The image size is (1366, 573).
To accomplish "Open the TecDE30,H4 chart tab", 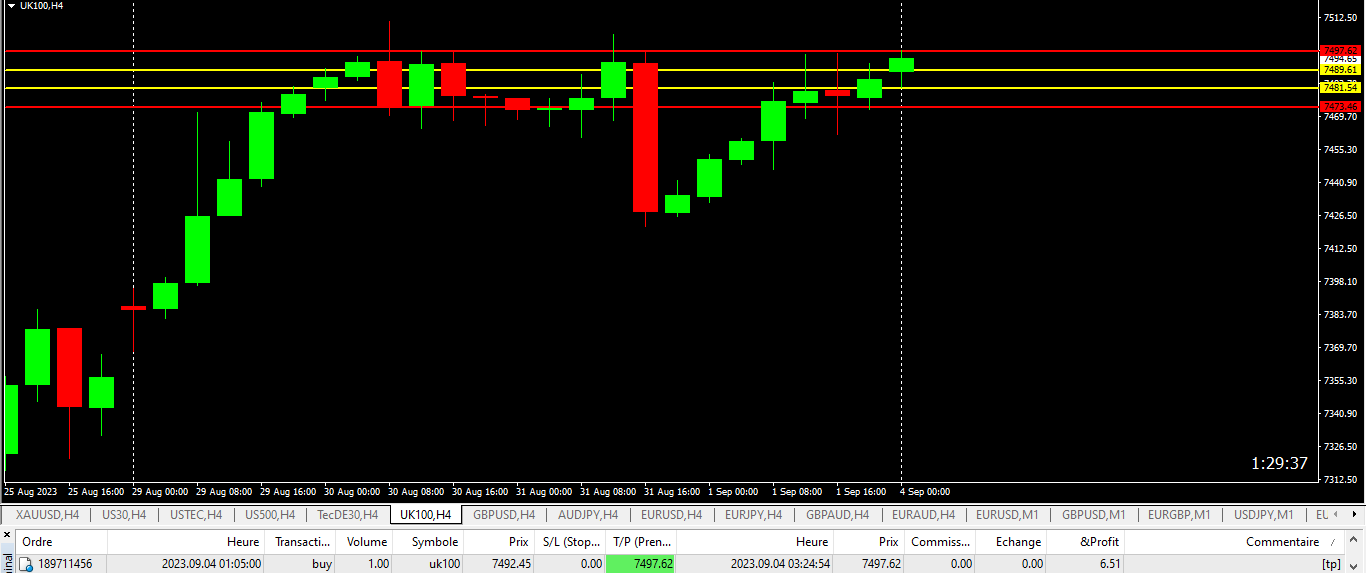I will click(347, 515).
